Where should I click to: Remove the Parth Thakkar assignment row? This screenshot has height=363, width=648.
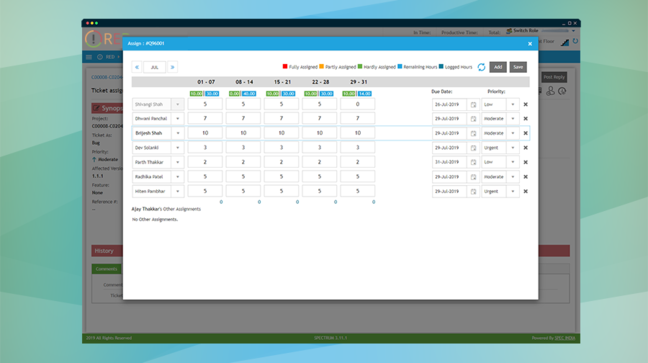pyautogui.click(x=526, y=162)
